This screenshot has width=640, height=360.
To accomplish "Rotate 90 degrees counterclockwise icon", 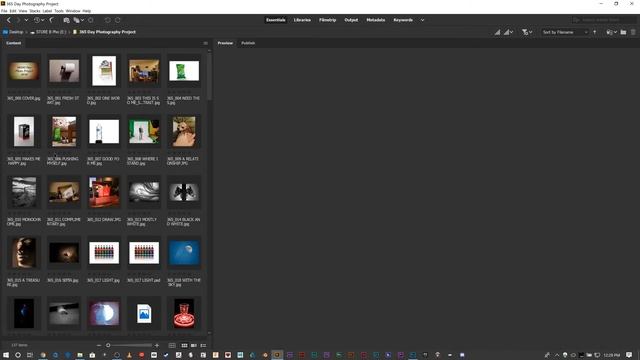I will tap(108, 20).
